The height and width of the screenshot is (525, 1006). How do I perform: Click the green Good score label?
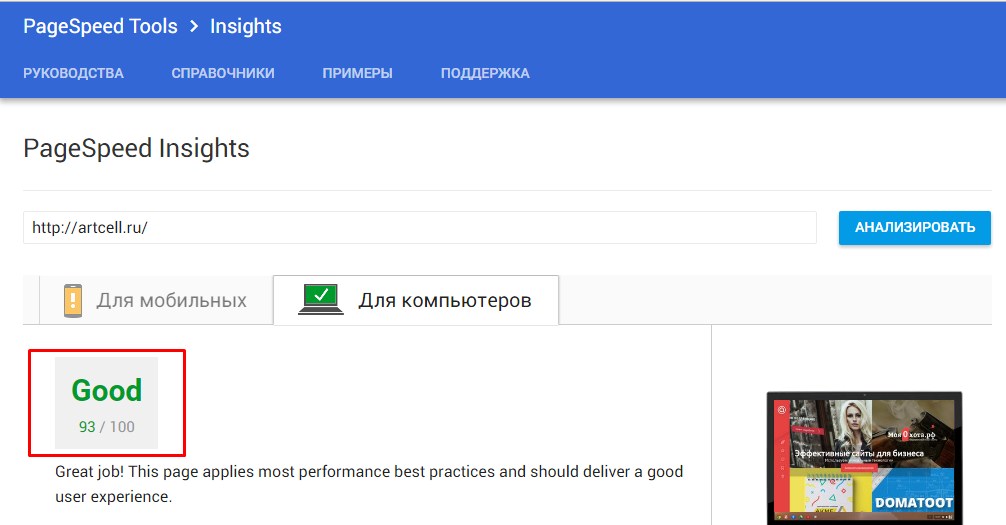107,390
